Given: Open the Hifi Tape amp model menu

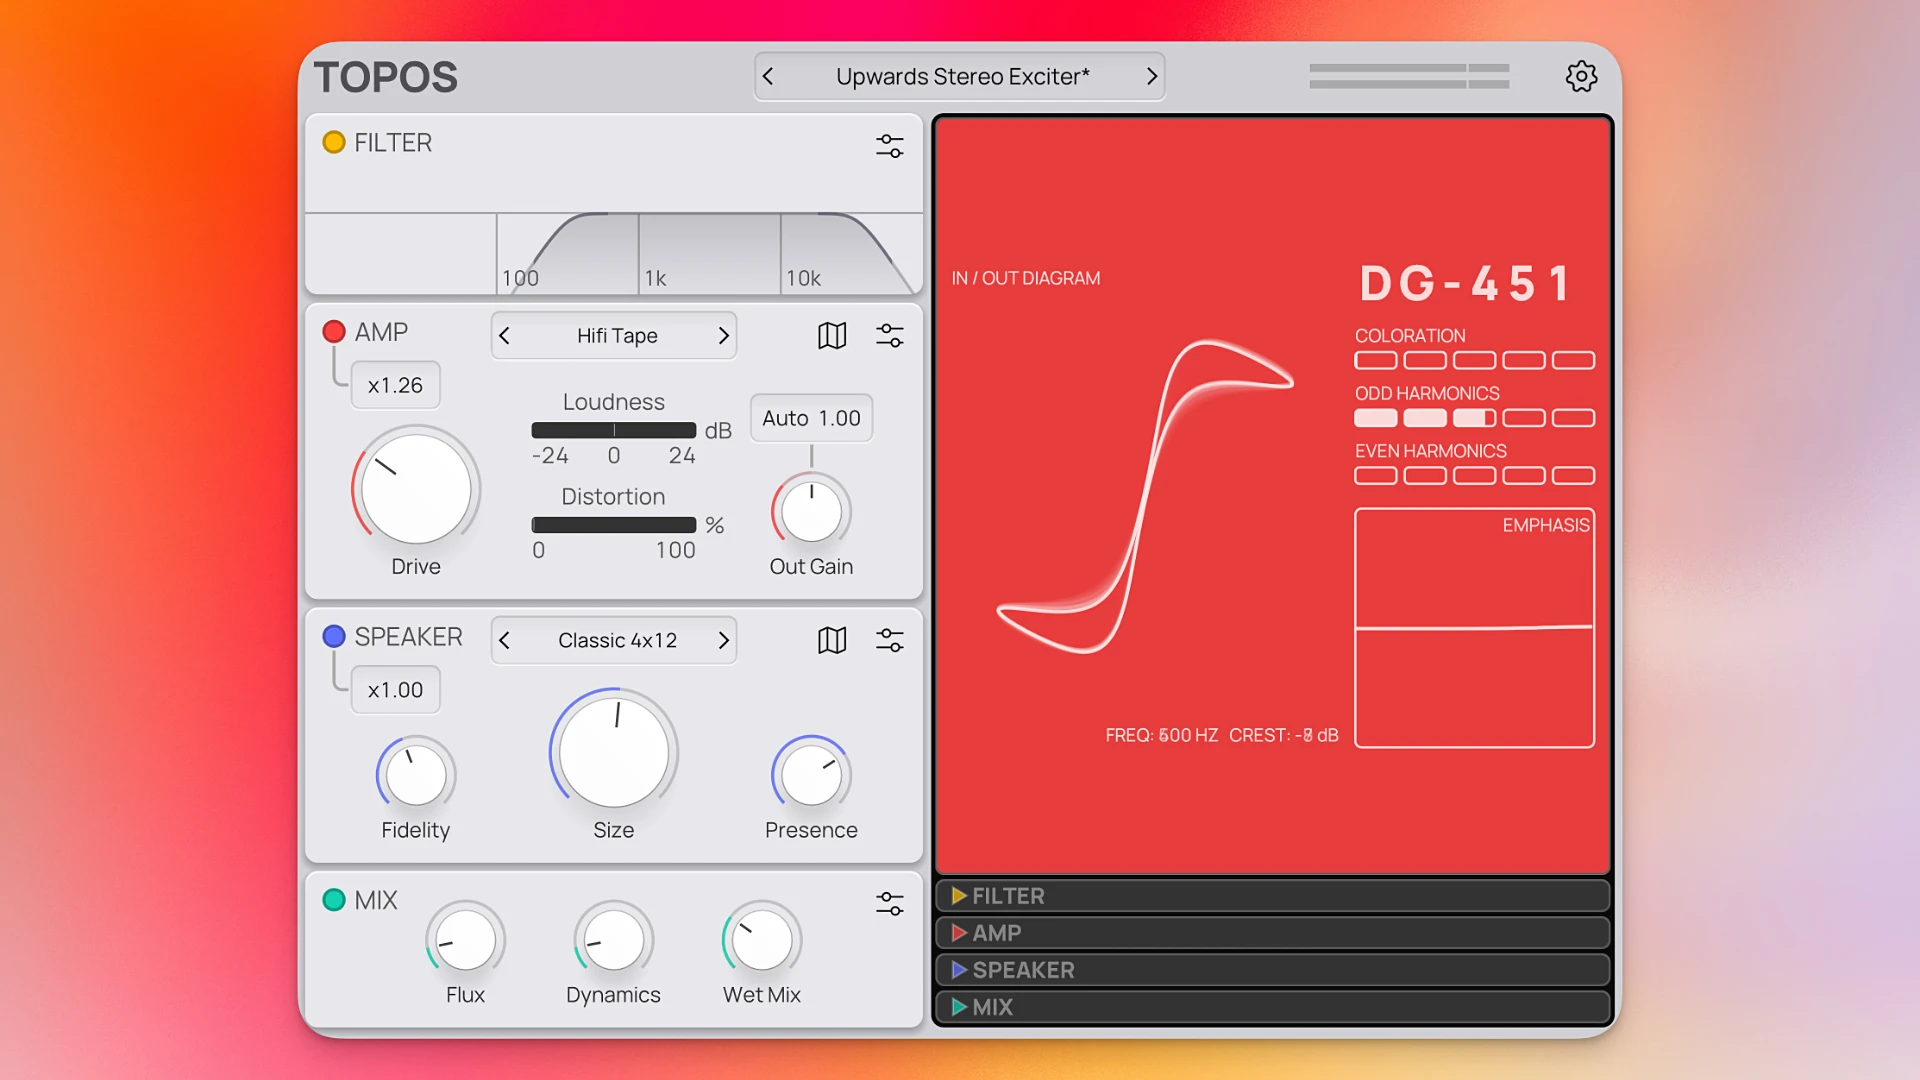Looking at the screenshot, I should (x=616, y=336).
